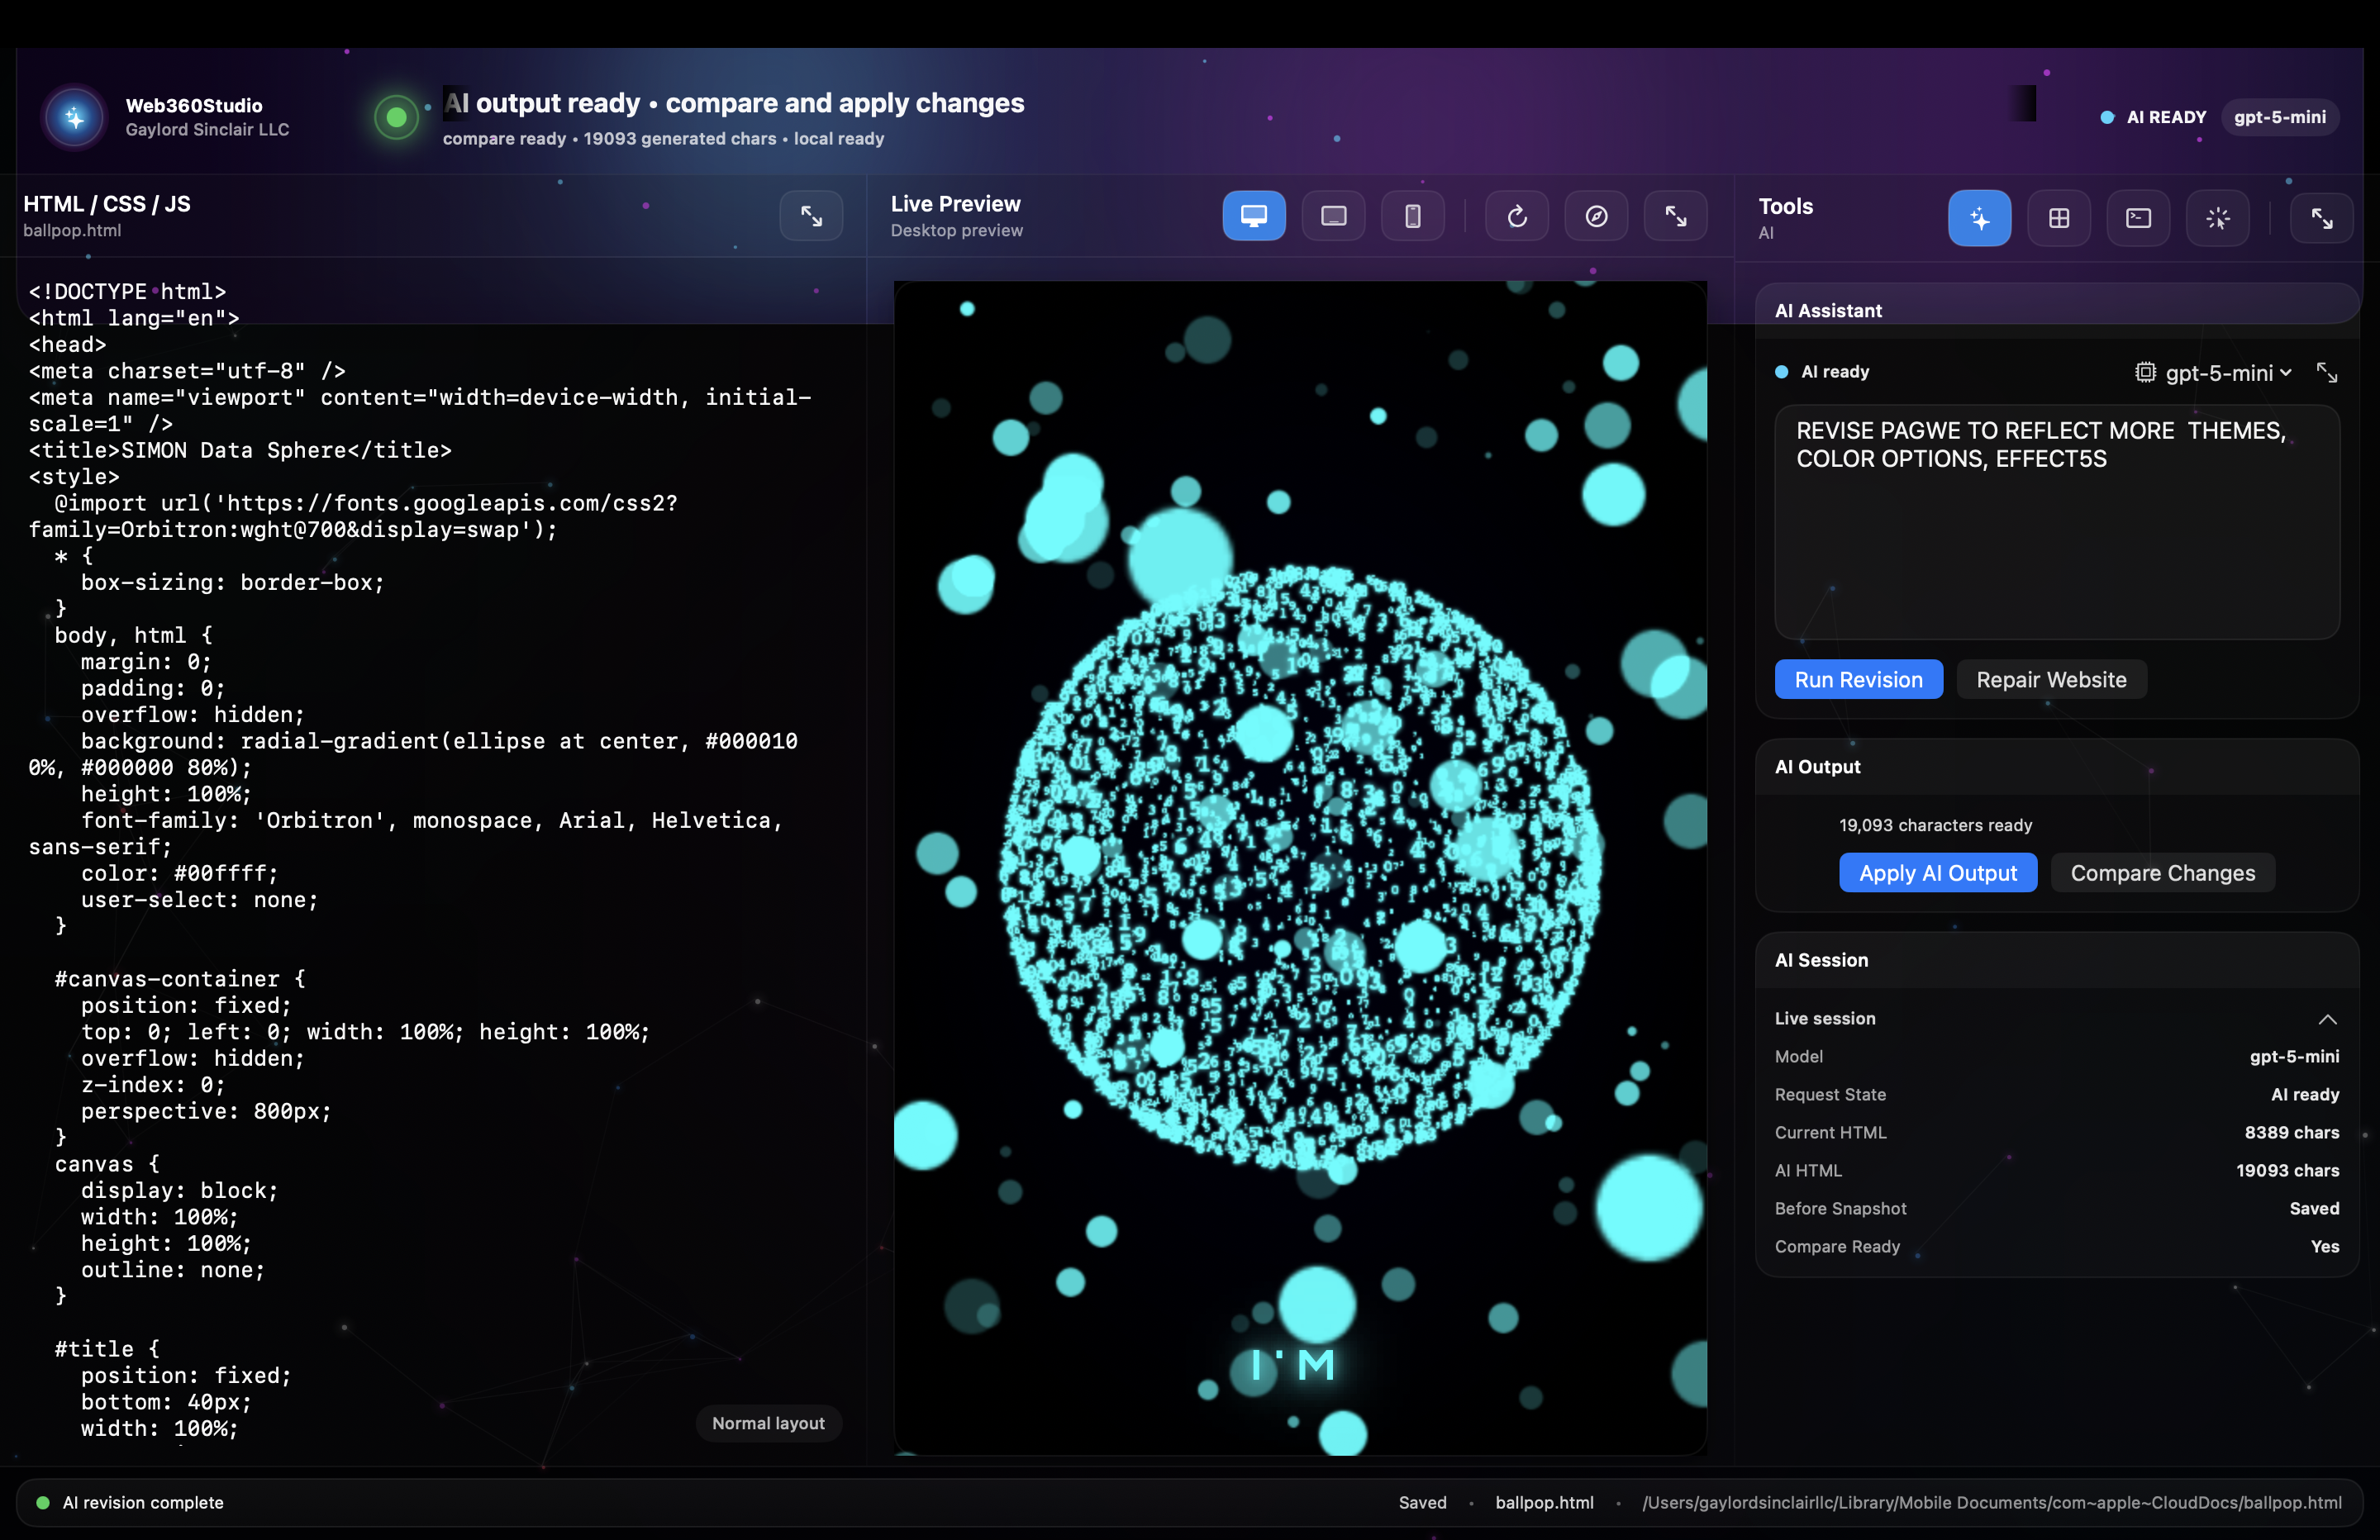
Task: Select the click interaction tool
Action: (2218, 217)
